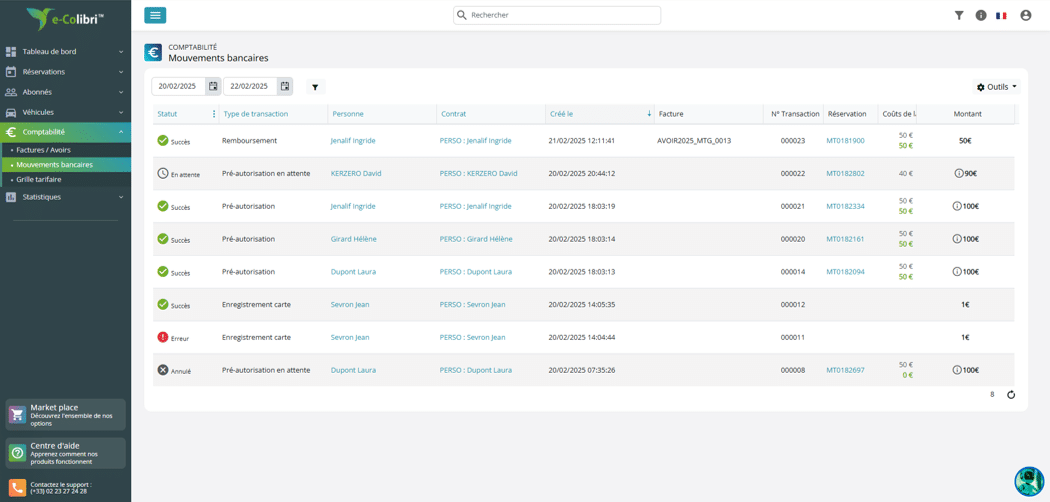Open KERZERO David person link

pos(356,173)
